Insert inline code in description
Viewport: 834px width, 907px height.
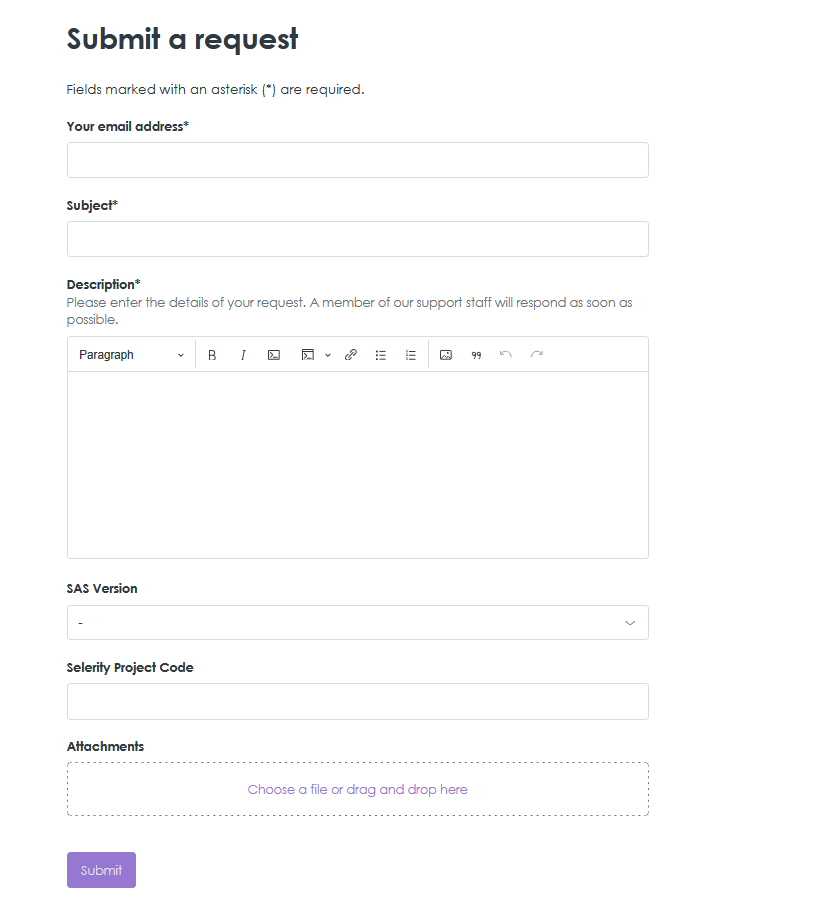[x=274, y=355]
